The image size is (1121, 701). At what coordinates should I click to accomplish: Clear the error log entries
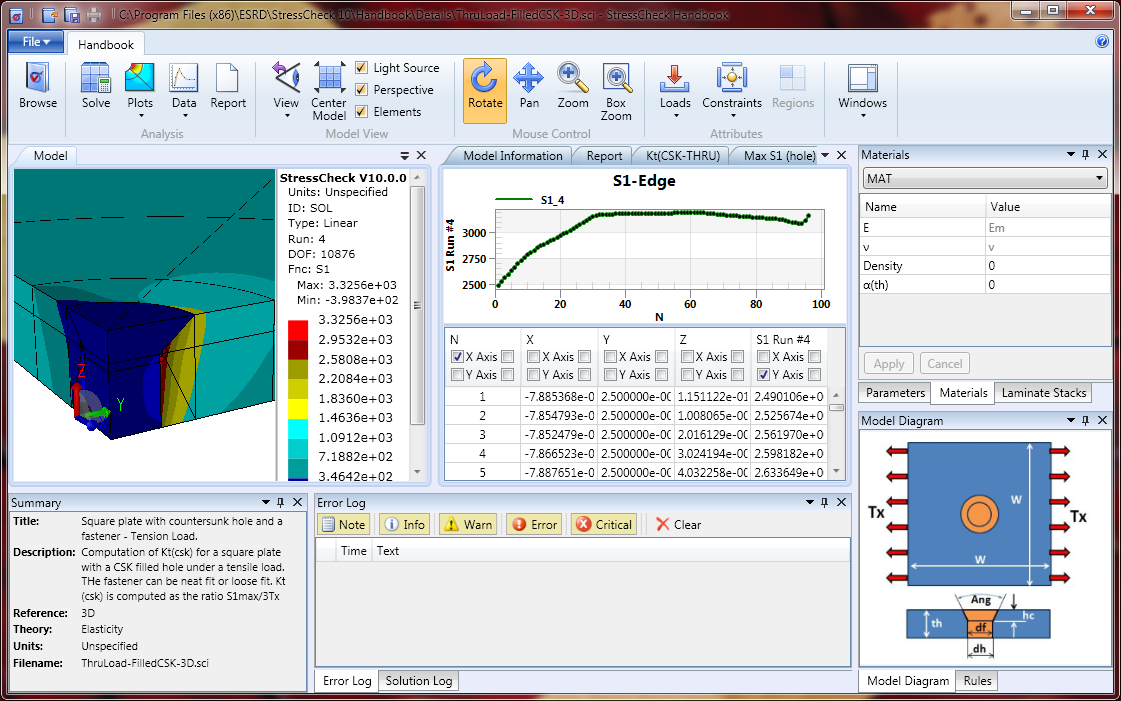coord(678,524)
